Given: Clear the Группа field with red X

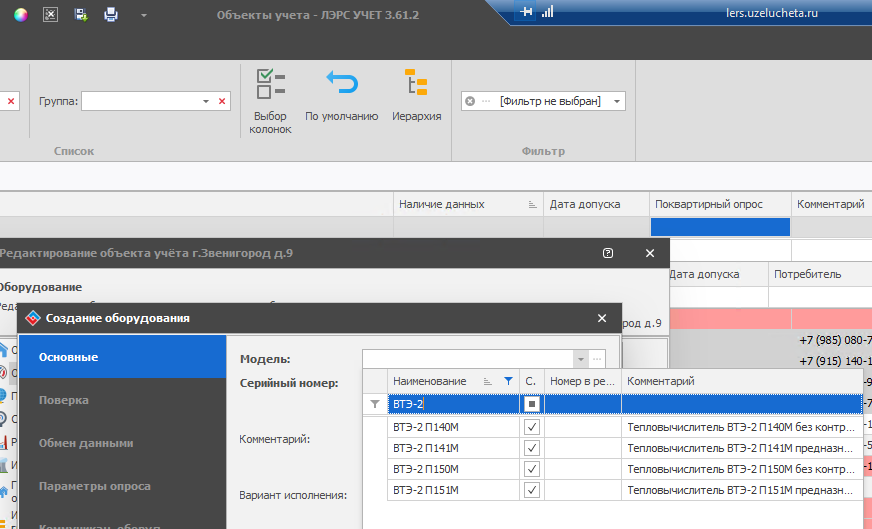Looking at the screenshot, I should pyautogui.click(x=222, y=101).
